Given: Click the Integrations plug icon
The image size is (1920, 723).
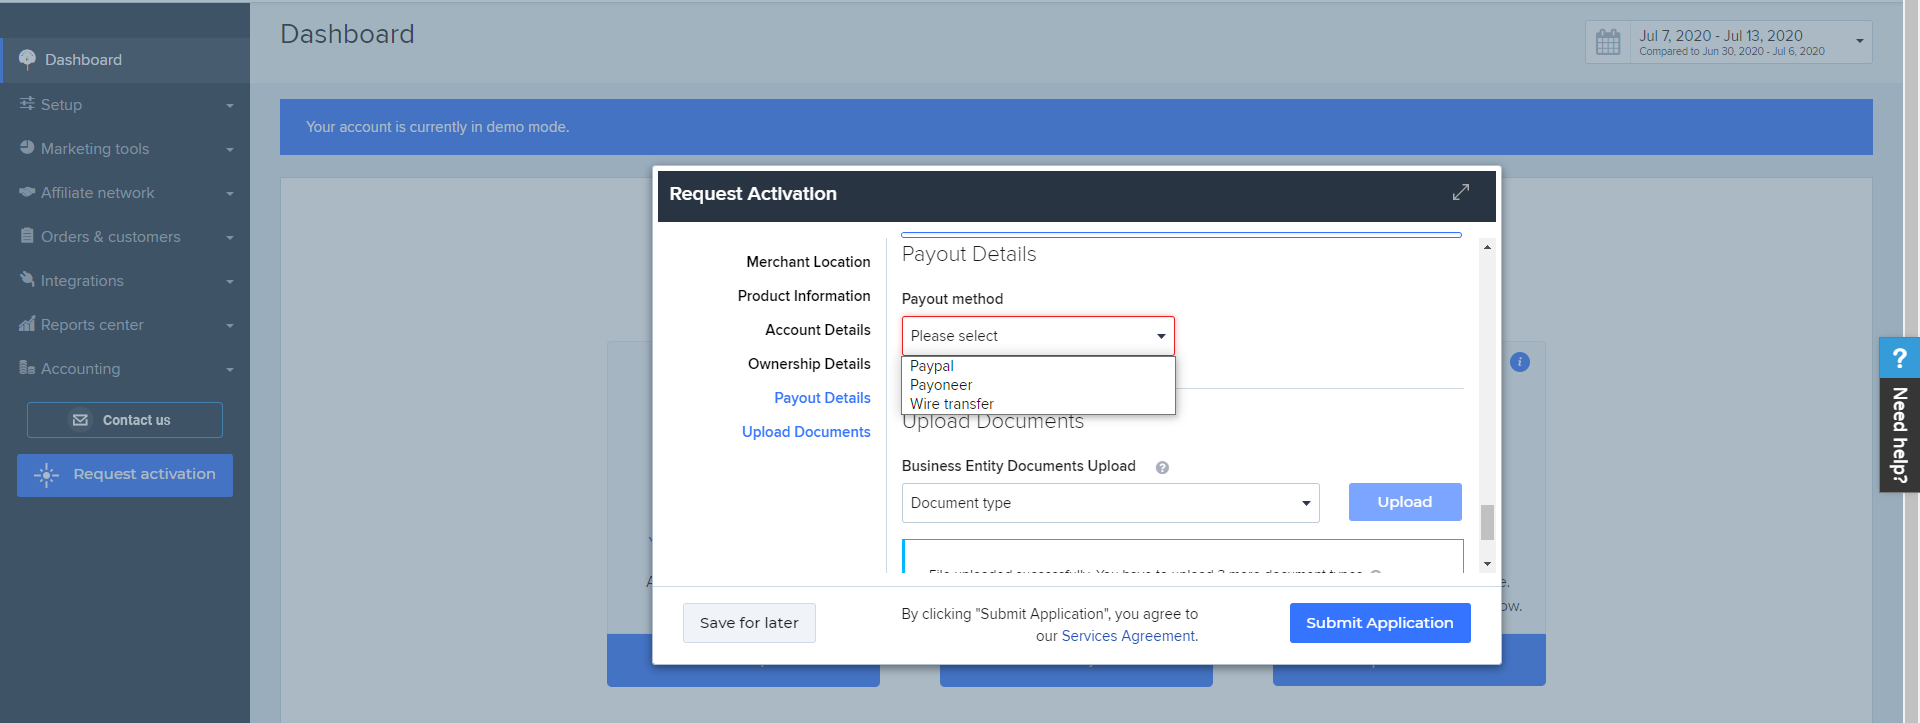Looking at the screenshot, I should (27, 280).
